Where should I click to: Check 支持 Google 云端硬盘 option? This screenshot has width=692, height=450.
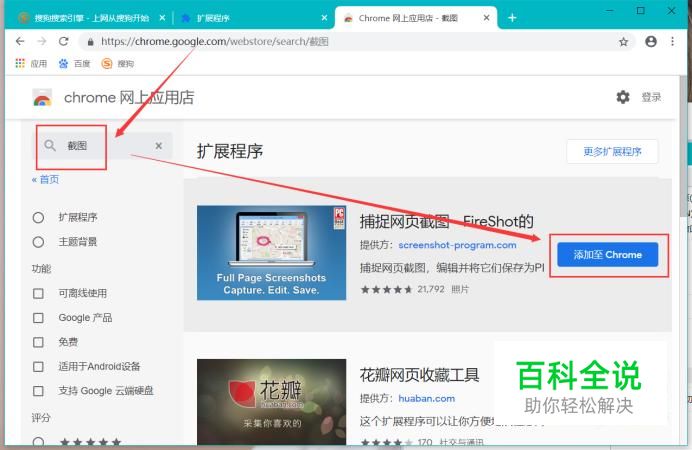click(x=38, y=391)
